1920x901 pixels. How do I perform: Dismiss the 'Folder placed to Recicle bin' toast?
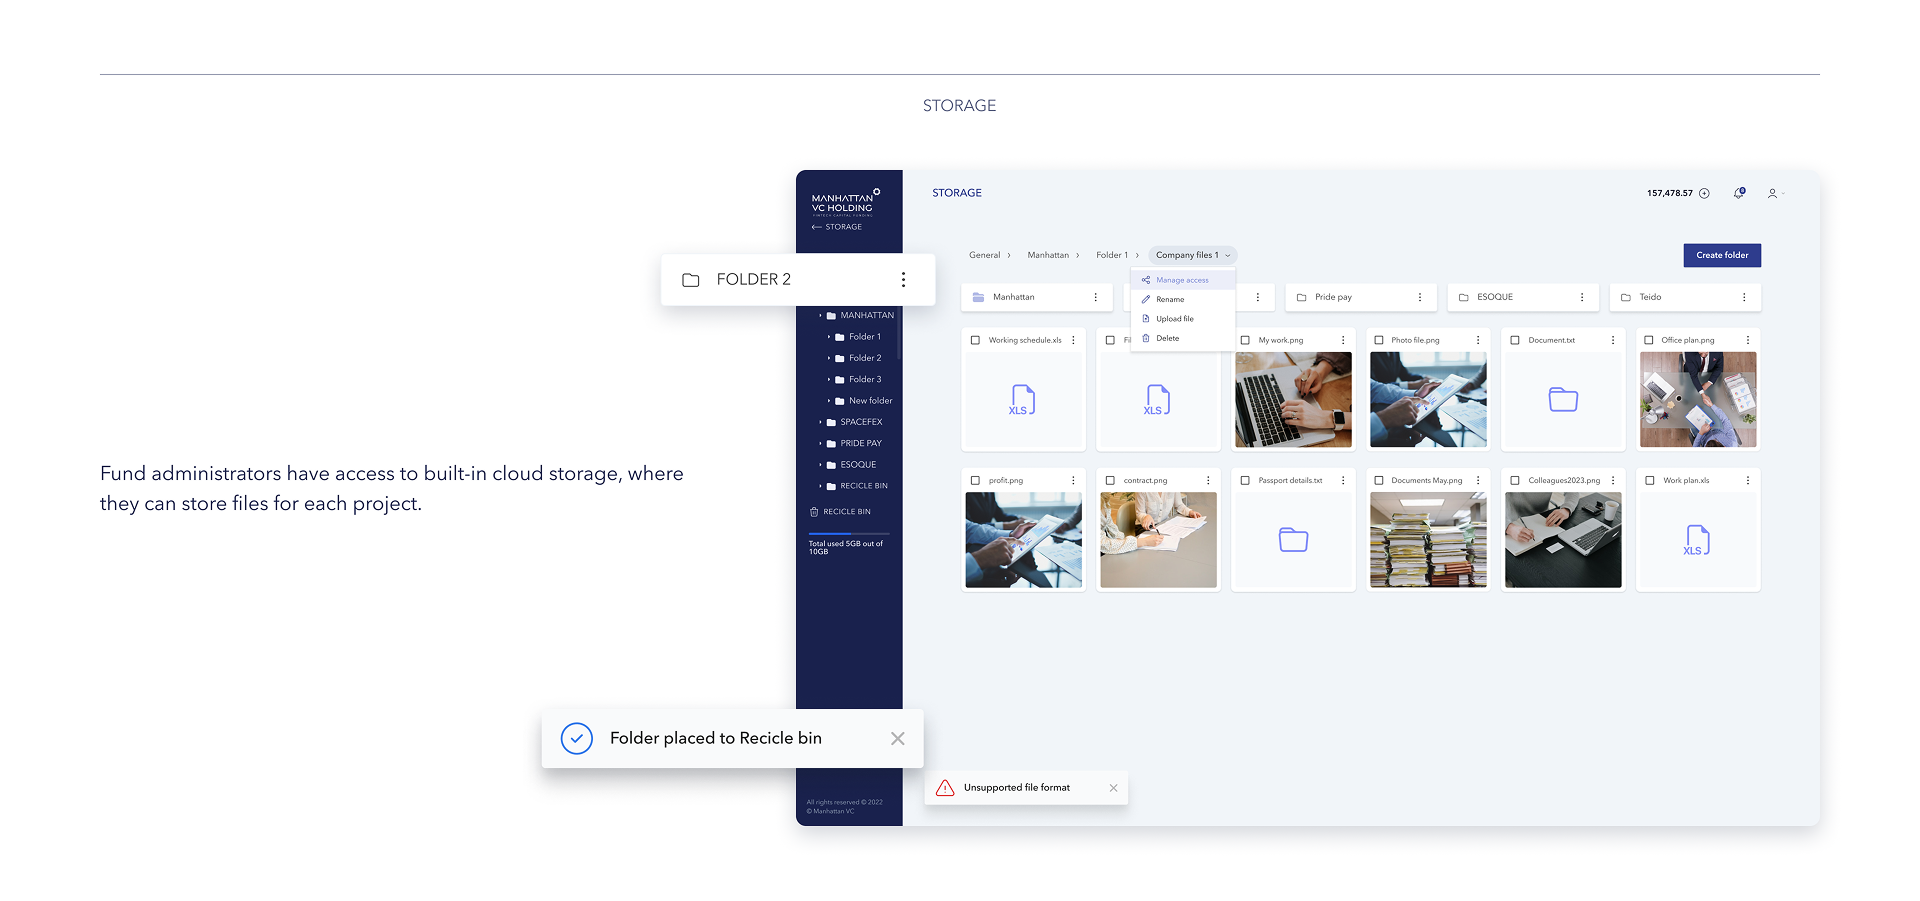898,739
